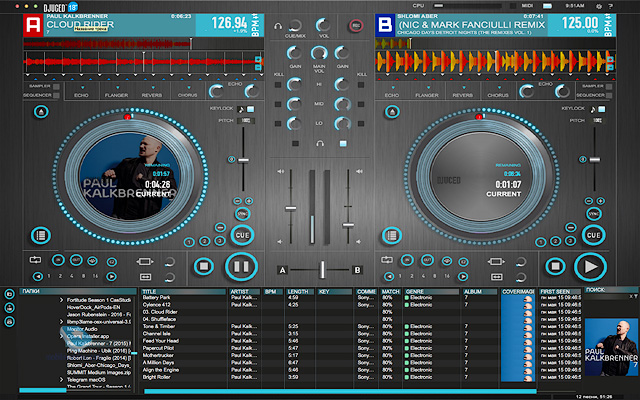640x400 pixels.
Task: Sync deck A tempo with SYNC button
Action: click(242, 214)
